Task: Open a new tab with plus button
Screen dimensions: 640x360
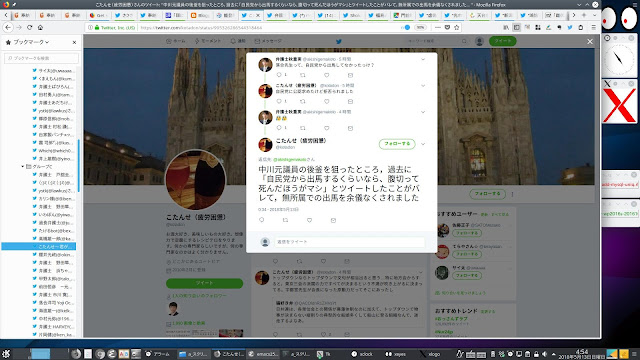Action: tap(584, 15)
